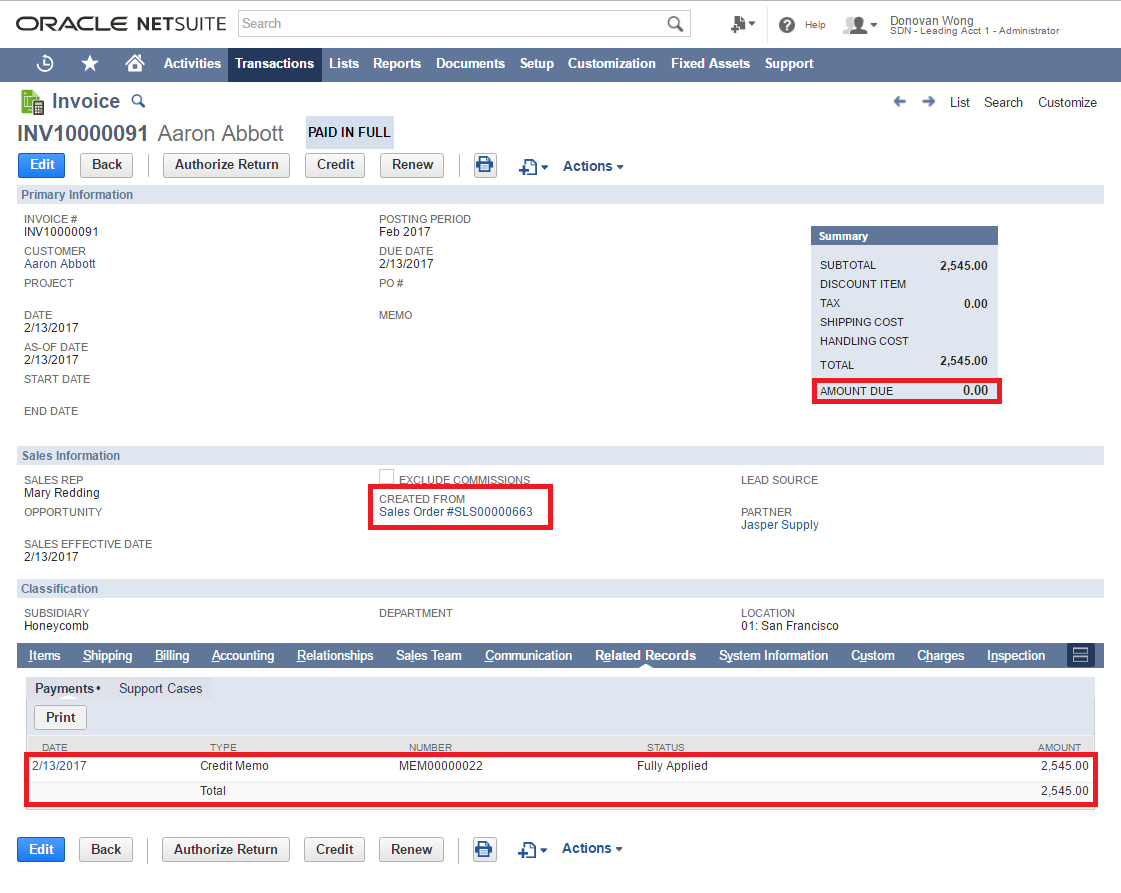Open the bottom Make Copy/New document icon
The image size is (1121, 893).
pos(532,850)
